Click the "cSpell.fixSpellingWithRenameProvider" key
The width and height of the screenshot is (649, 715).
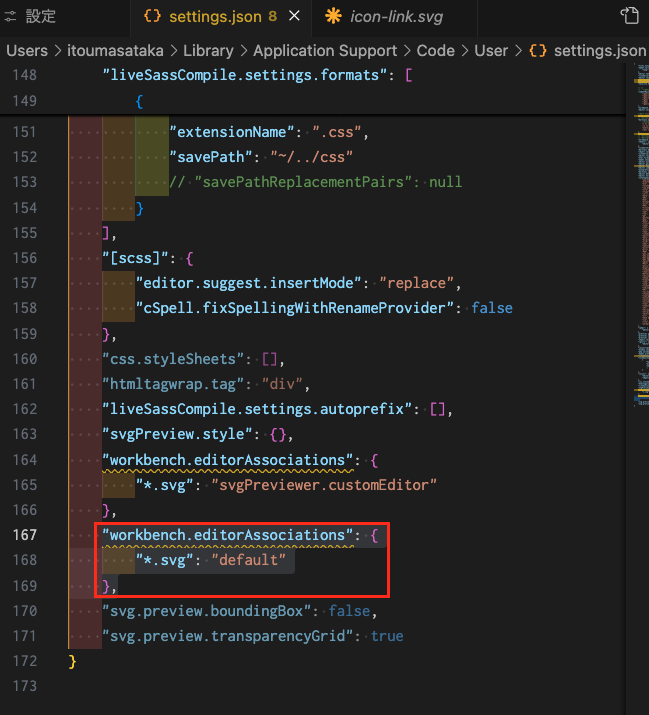(x=295, y=308)
